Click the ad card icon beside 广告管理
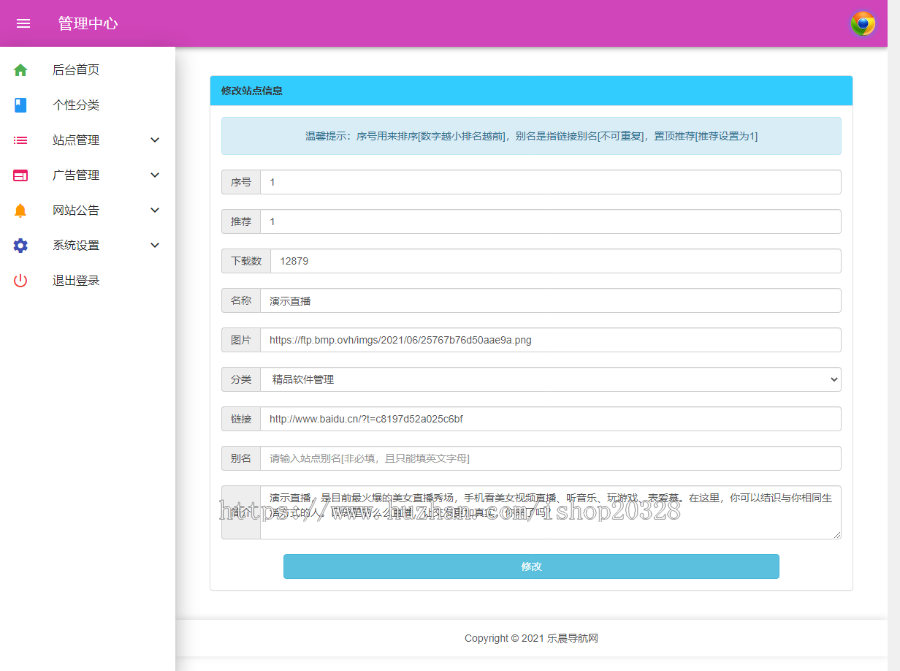This screenshot has height=671, width=900. pos(21,175)
